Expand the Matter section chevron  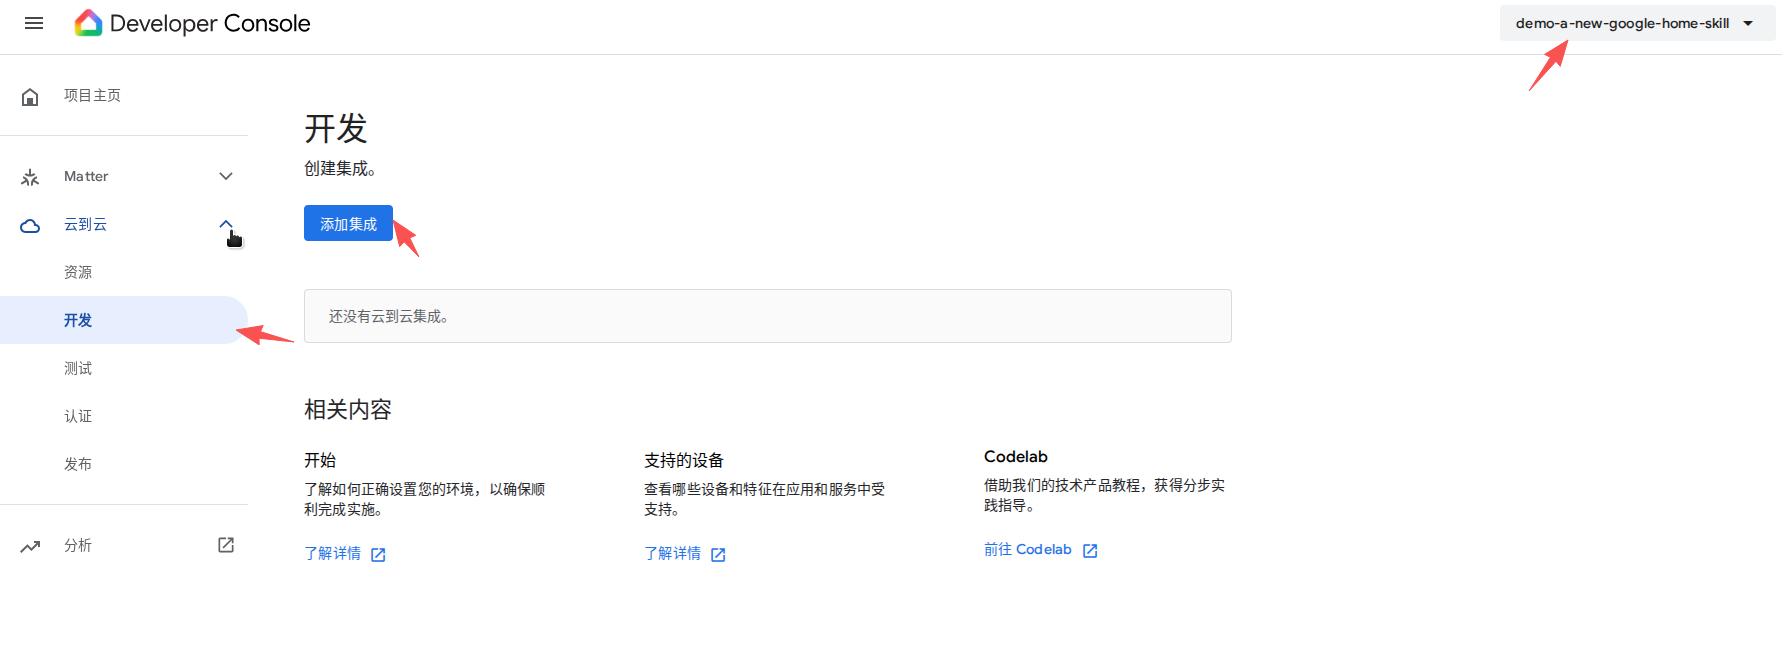[226, 176]
